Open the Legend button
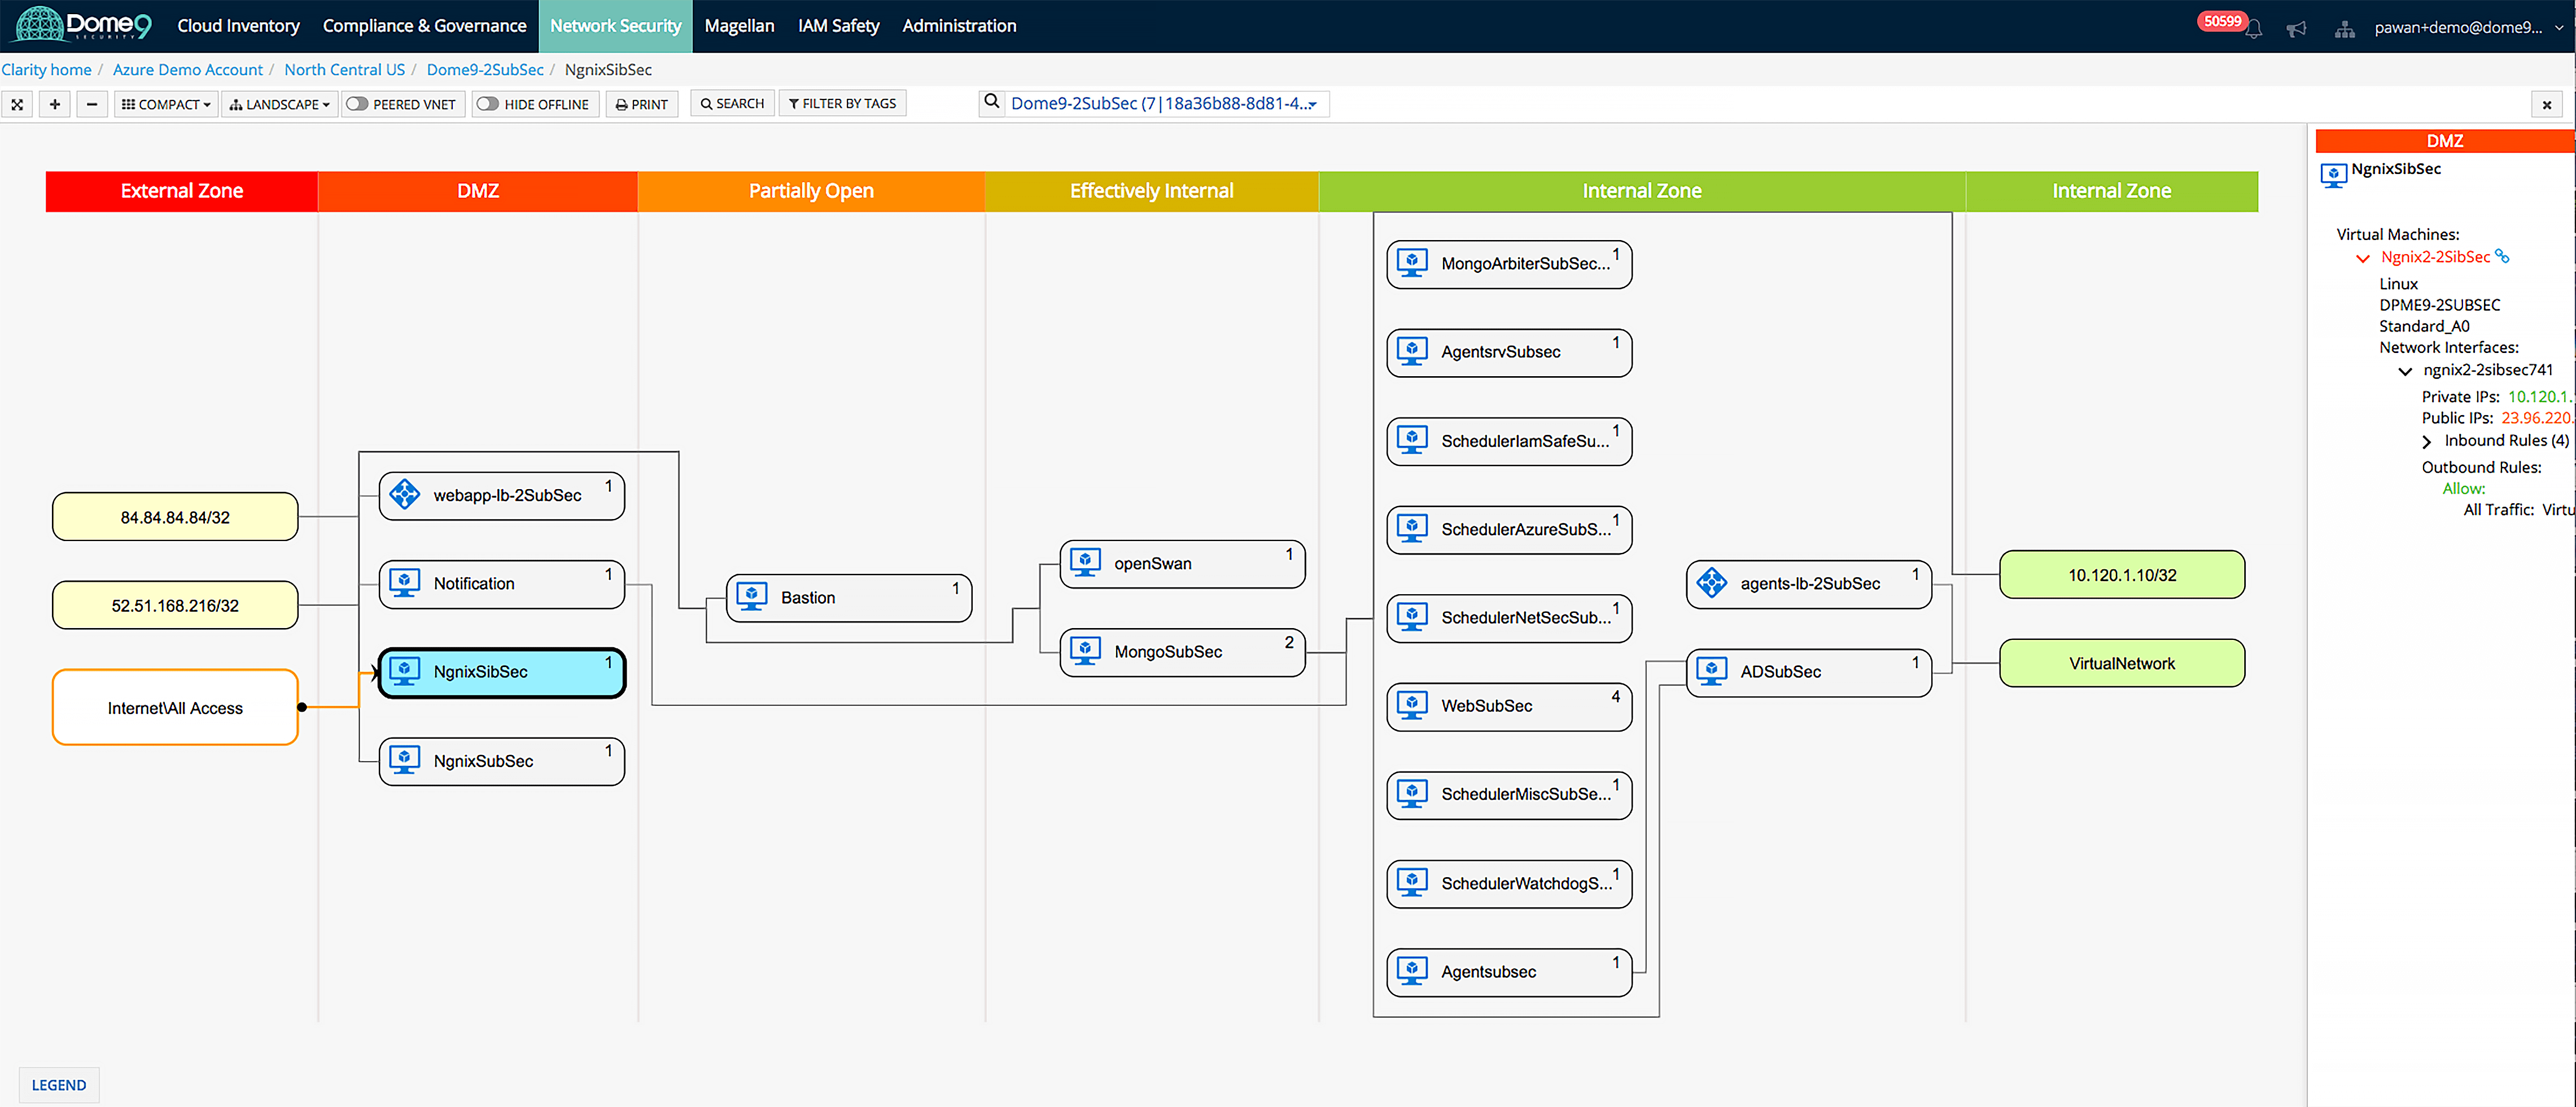This screenshot has height=1107, width=2576. click(59, 1085)
